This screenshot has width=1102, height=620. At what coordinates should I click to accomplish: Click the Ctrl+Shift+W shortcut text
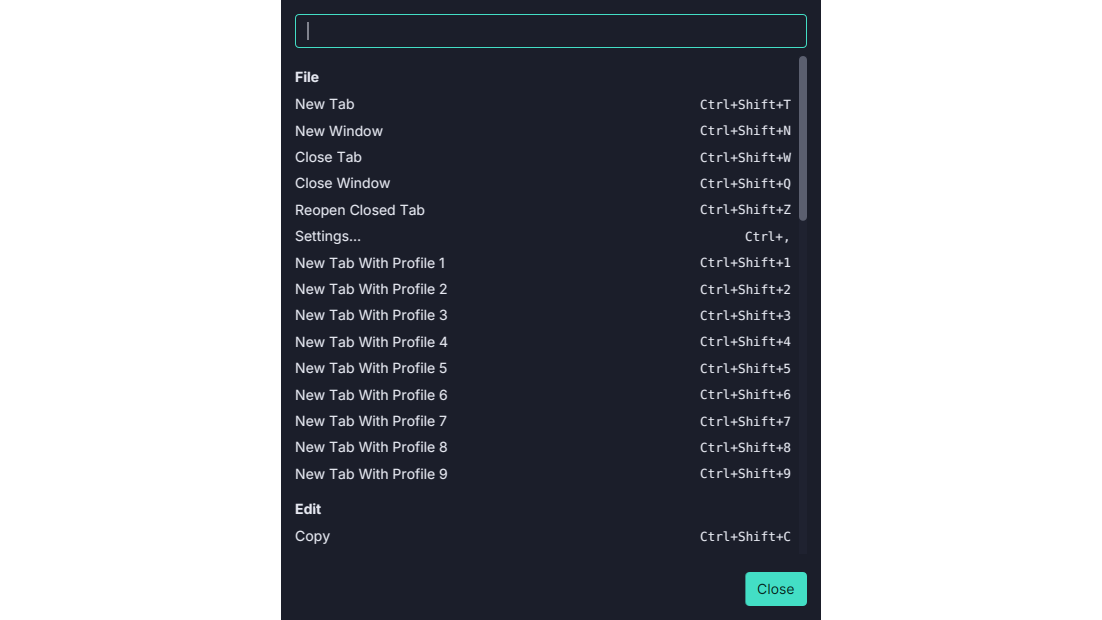tap(745, 157)
